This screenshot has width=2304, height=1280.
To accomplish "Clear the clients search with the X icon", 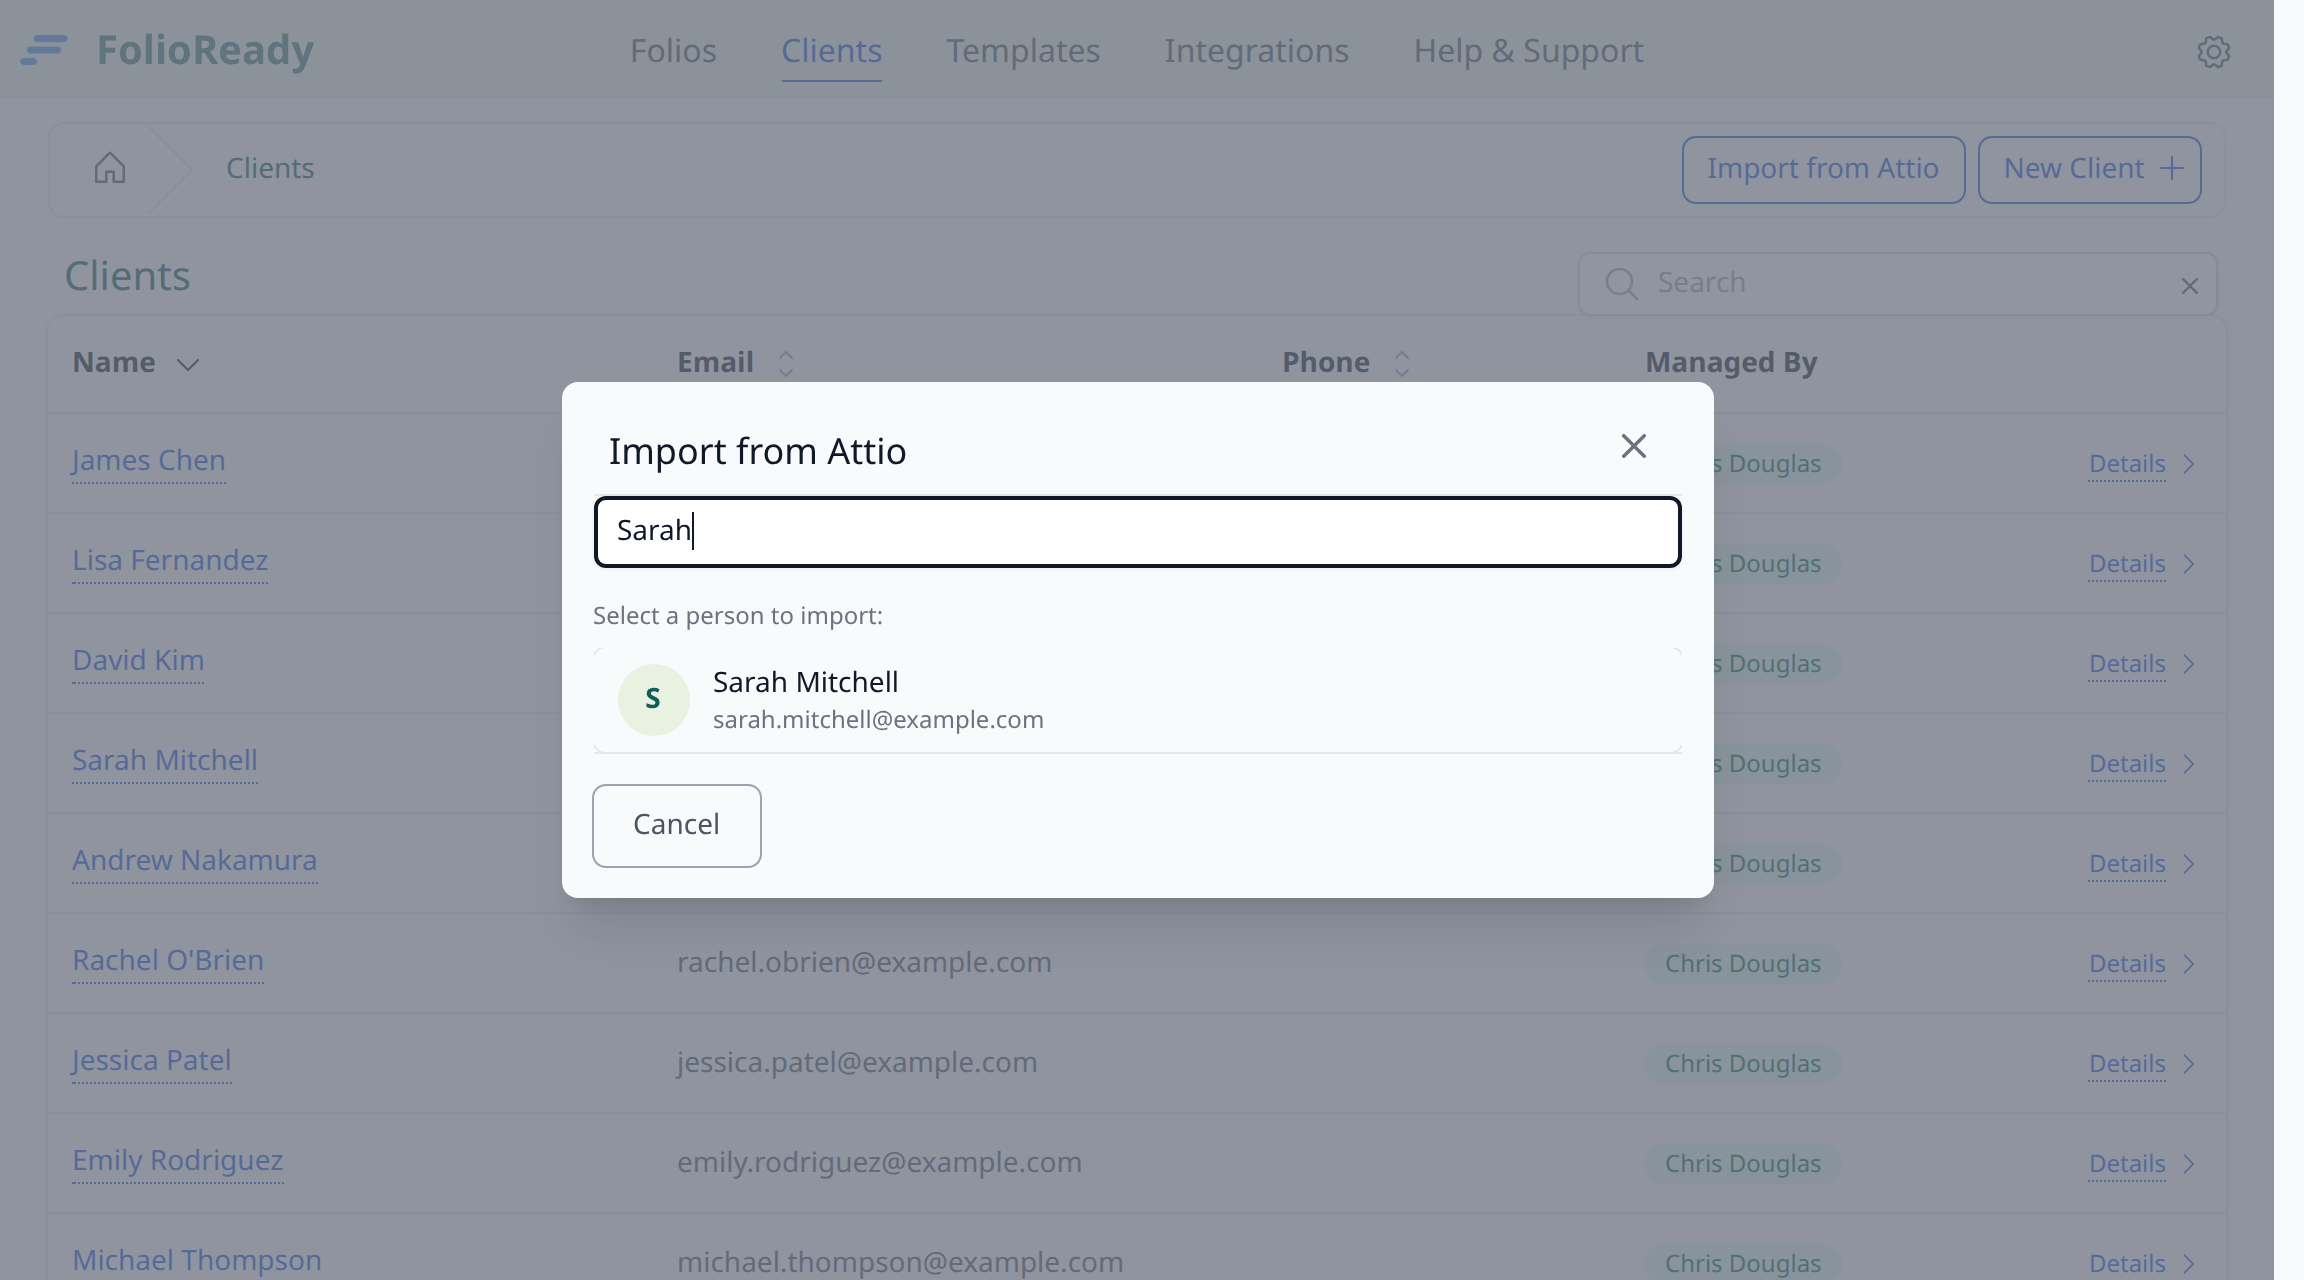I will (2189, 286).
